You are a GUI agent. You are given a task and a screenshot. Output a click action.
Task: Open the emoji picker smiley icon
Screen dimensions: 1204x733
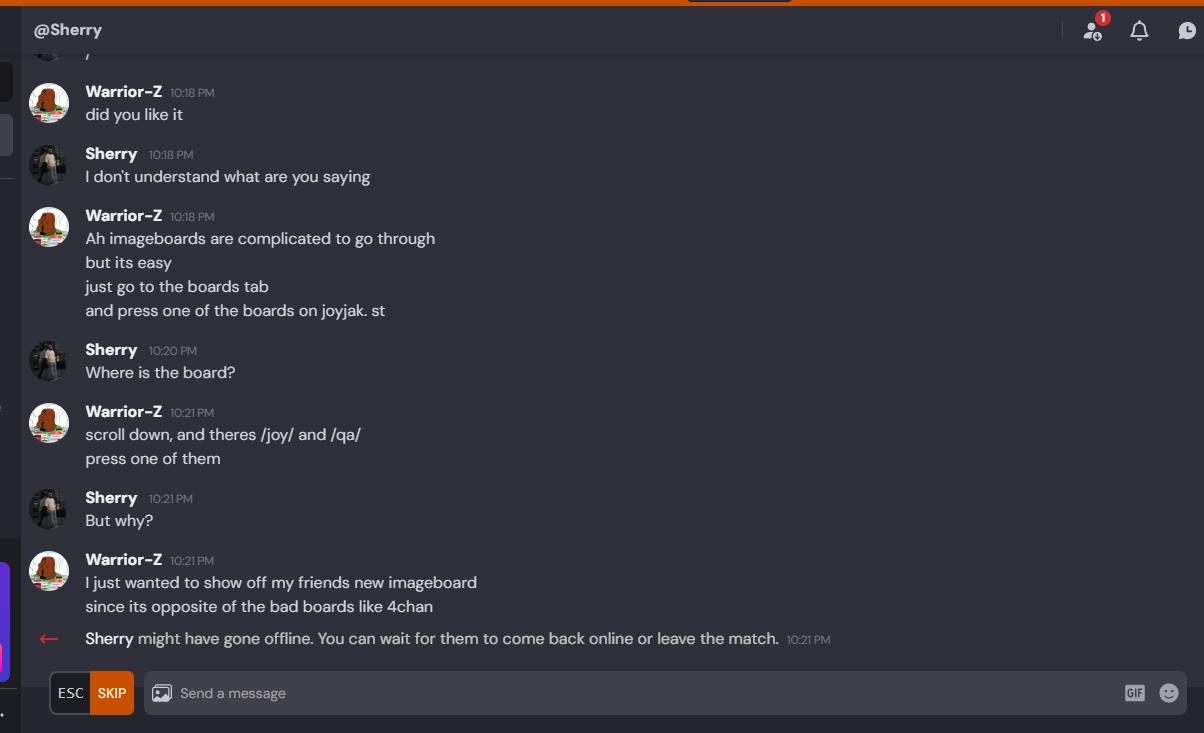[x=1169, y=693]
